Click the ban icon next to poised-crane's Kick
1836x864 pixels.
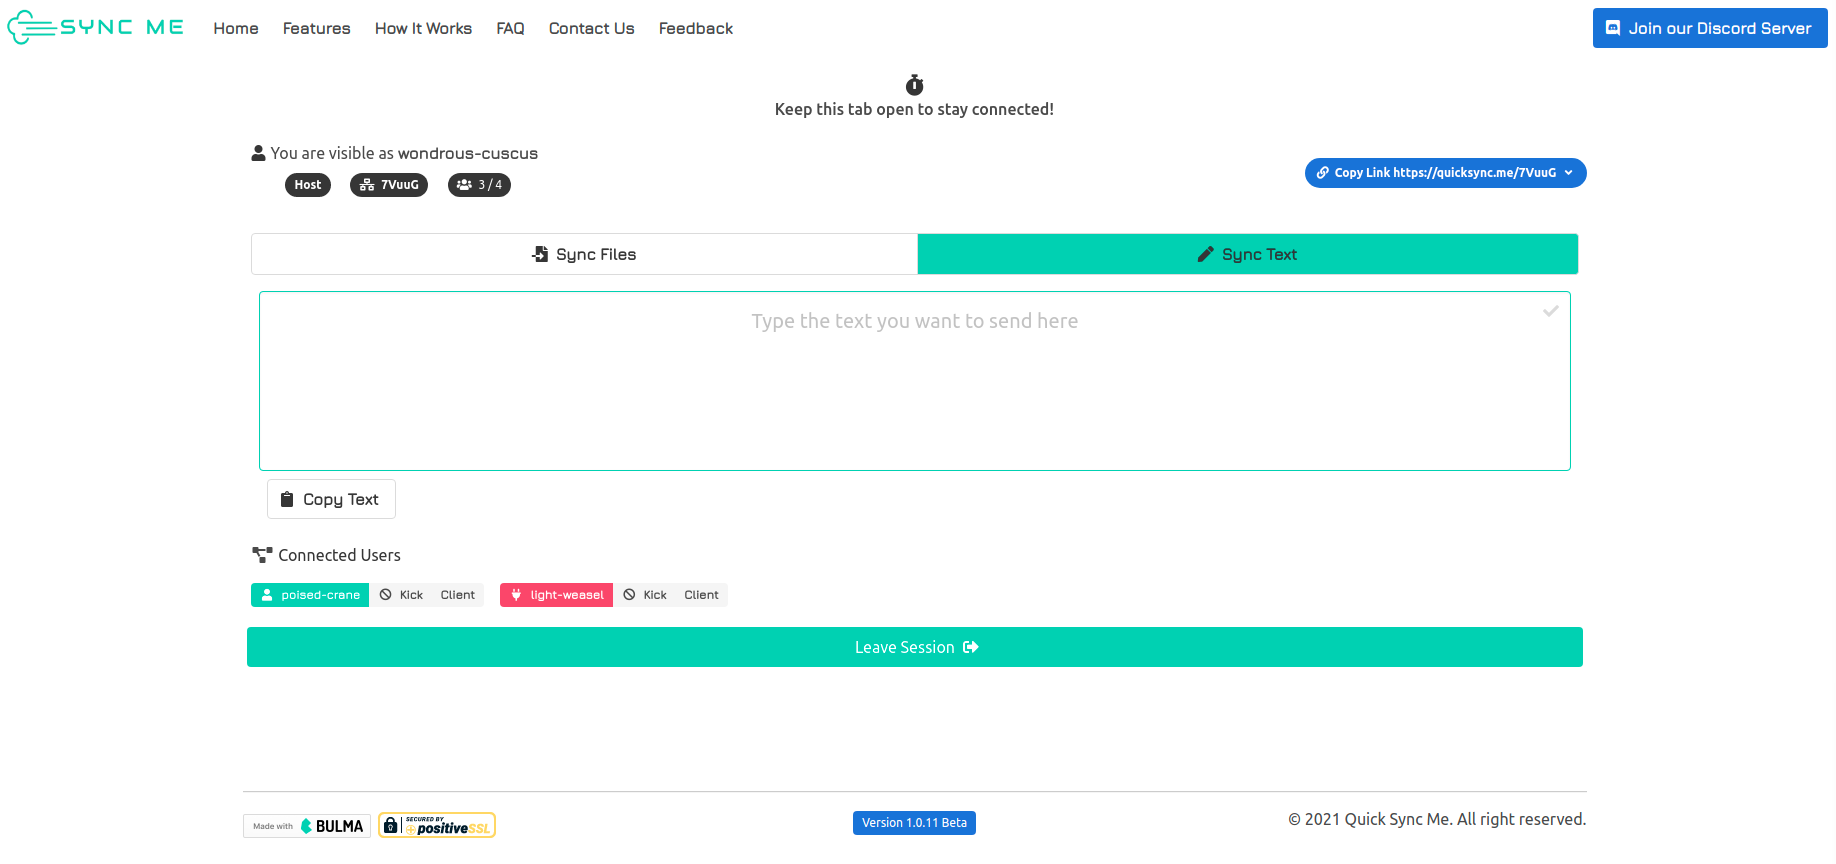[386, 595]
